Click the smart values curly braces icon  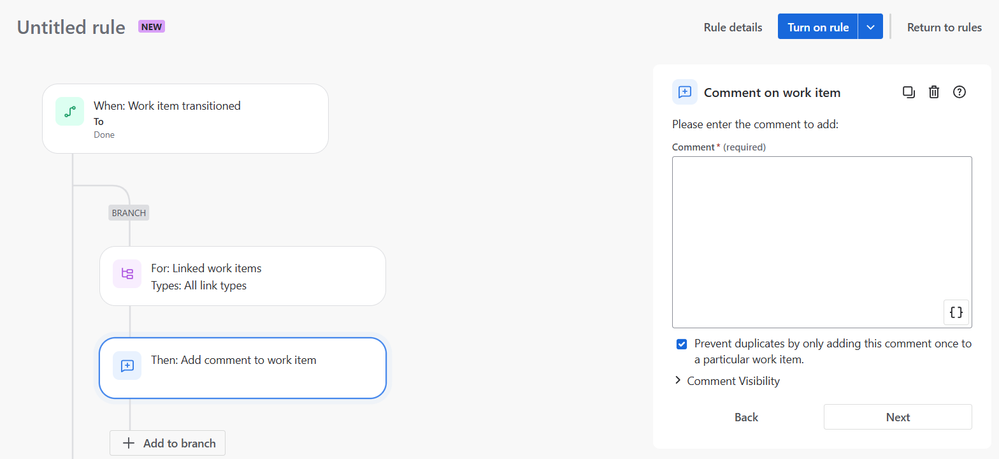click(x=956, y=312)
